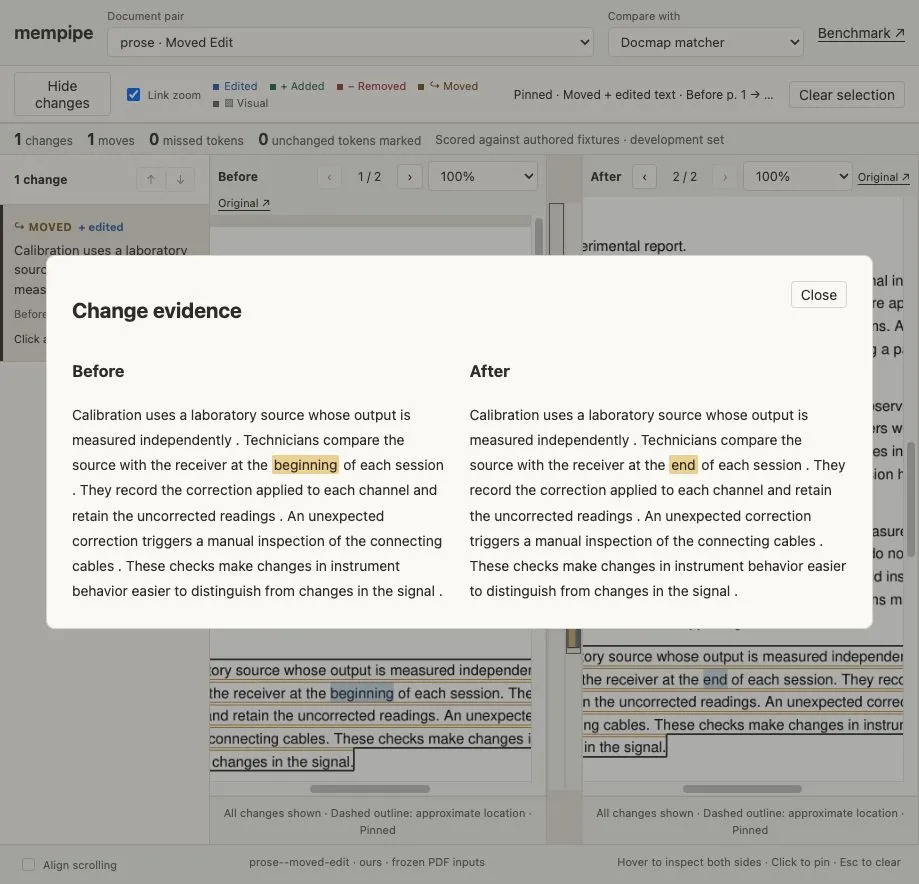
Task: Go to next change with down arrow
Action: tap(181, 179)
